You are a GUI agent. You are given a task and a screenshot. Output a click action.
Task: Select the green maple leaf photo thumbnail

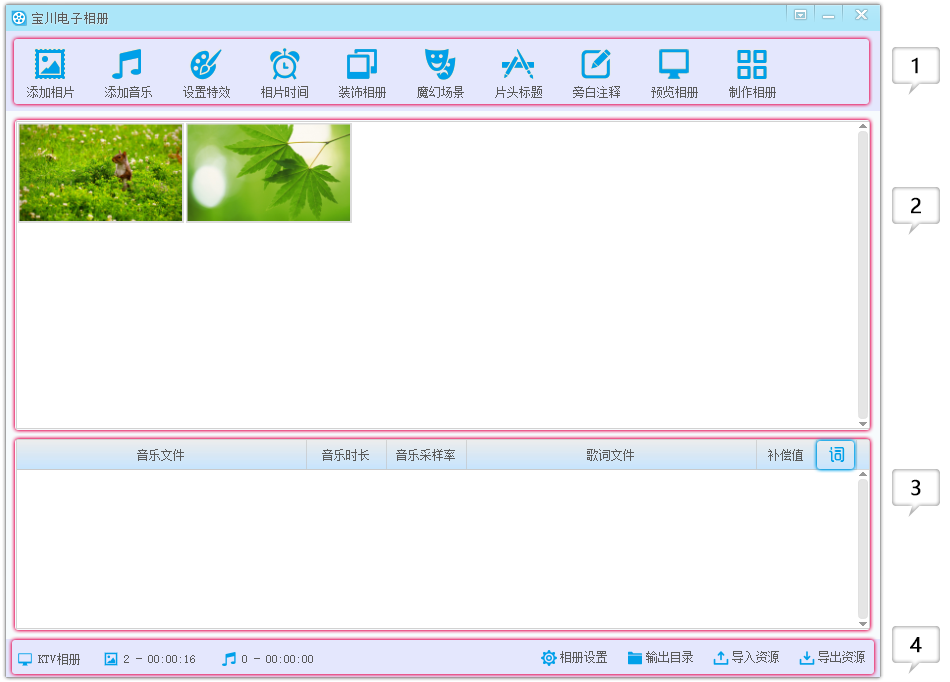pos(268,173)
